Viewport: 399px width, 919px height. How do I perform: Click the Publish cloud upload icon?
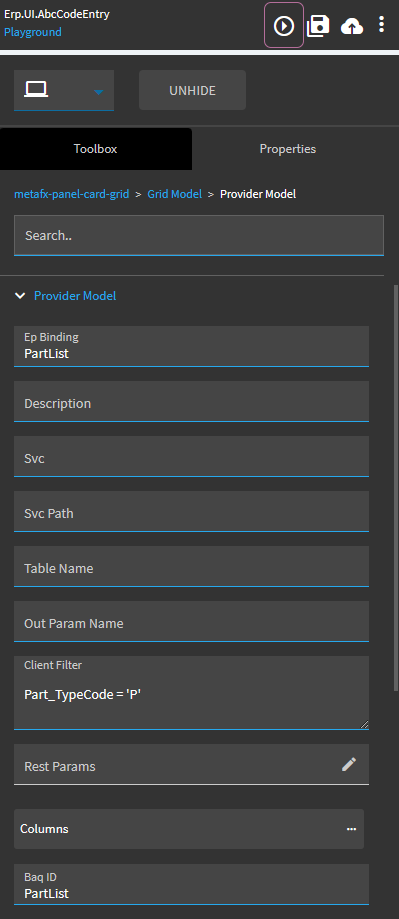tap(352, 26)
